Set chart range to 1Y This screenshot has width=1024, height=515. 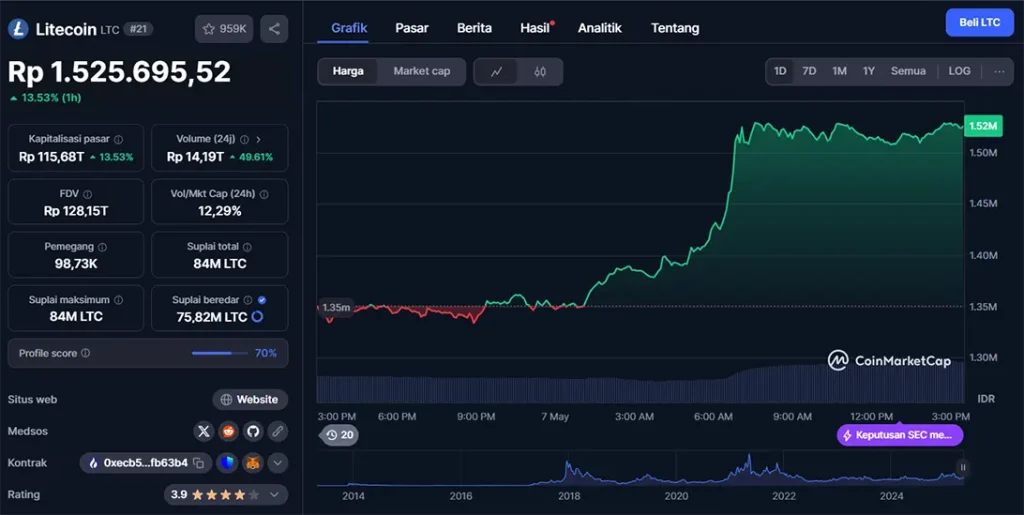(869, 71)
